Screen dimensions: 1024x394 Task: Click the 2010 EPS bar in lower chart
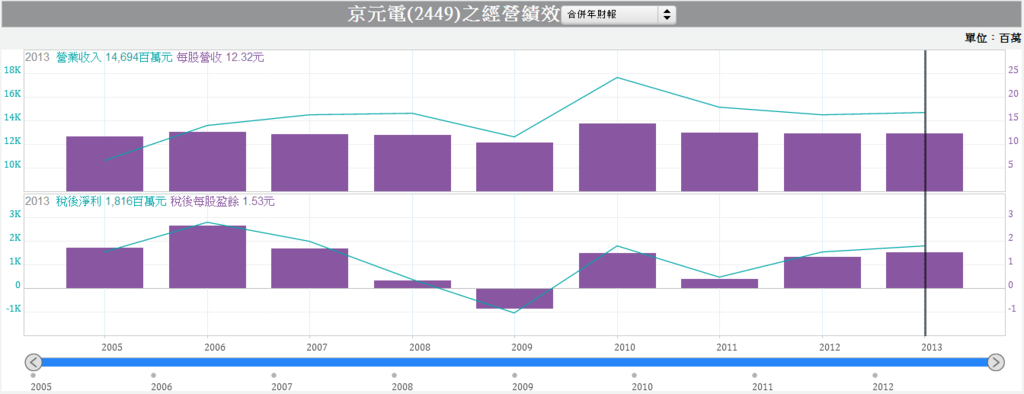(x=617, y=271)
